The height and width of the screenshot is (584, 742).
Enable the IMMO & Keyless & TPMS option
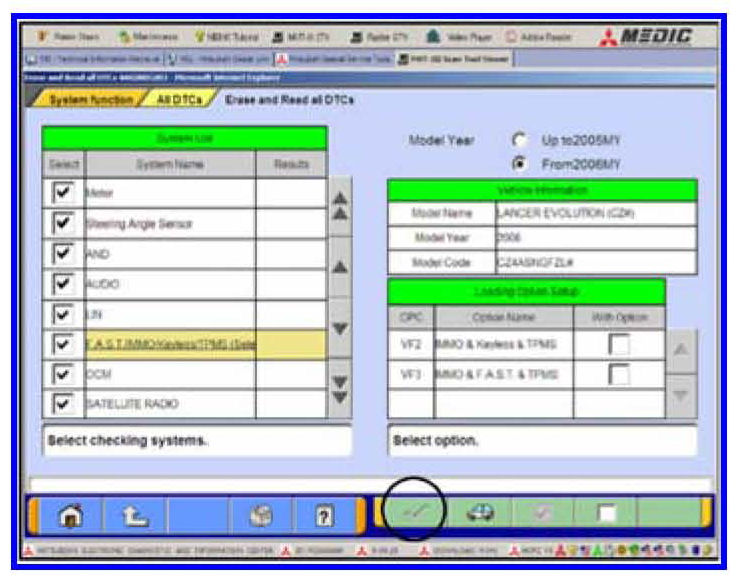(619, 345)
